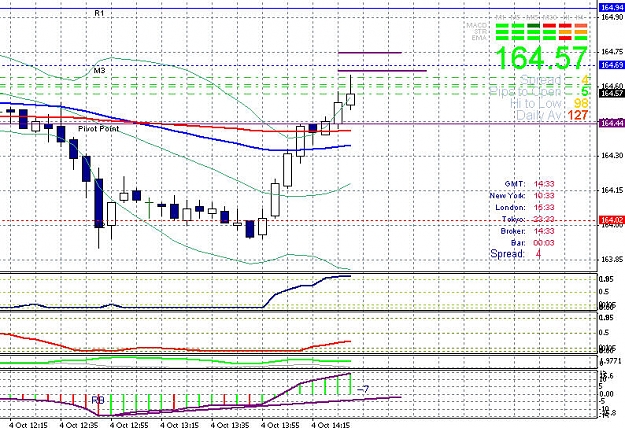Screen dimensions: 625x428
Task: Click the red EMA H1 signal bar
Action: 565,38
